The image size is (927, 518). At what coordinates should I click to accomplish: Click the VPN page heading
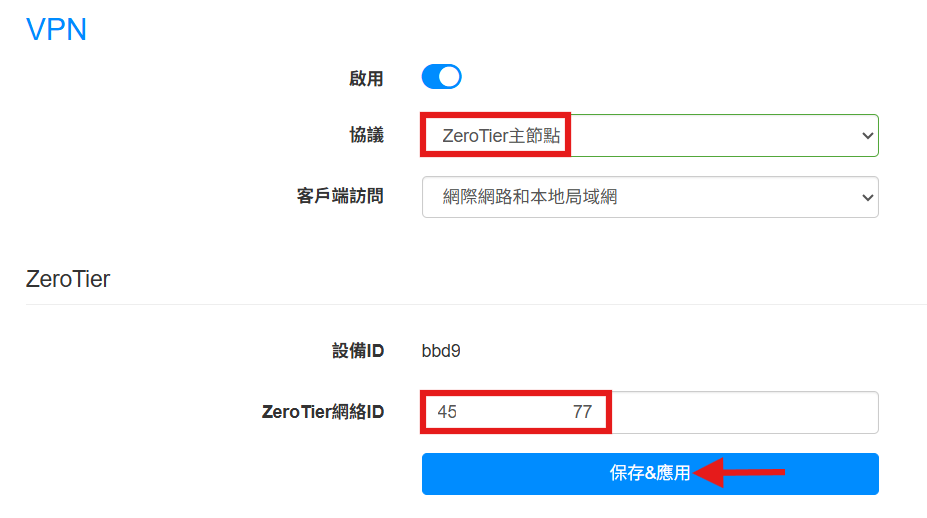[x=56, y=30]
